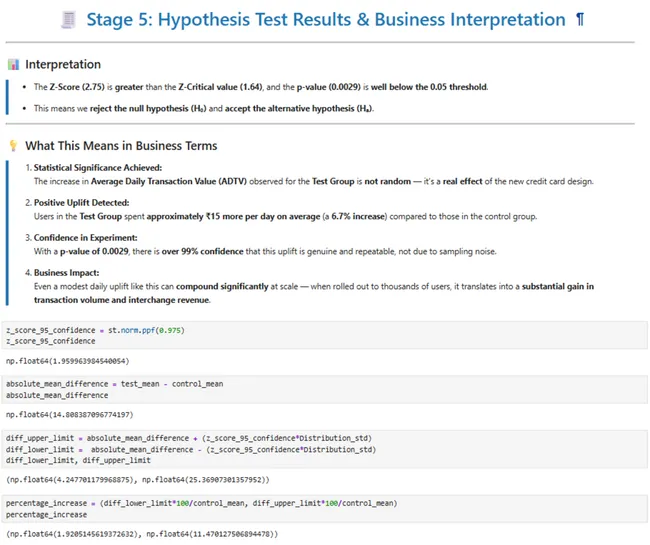The height and width of the screenshot is (545, 650).
Task: Click output np.float64(14.808387096774197)
Action: [70, 414]
